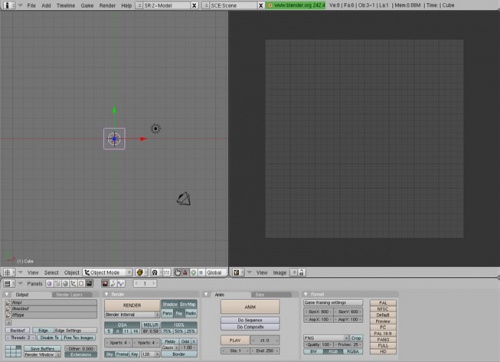Open the Blender Internal renderer dropdown
500x362 pixels.
pos(132,314)
